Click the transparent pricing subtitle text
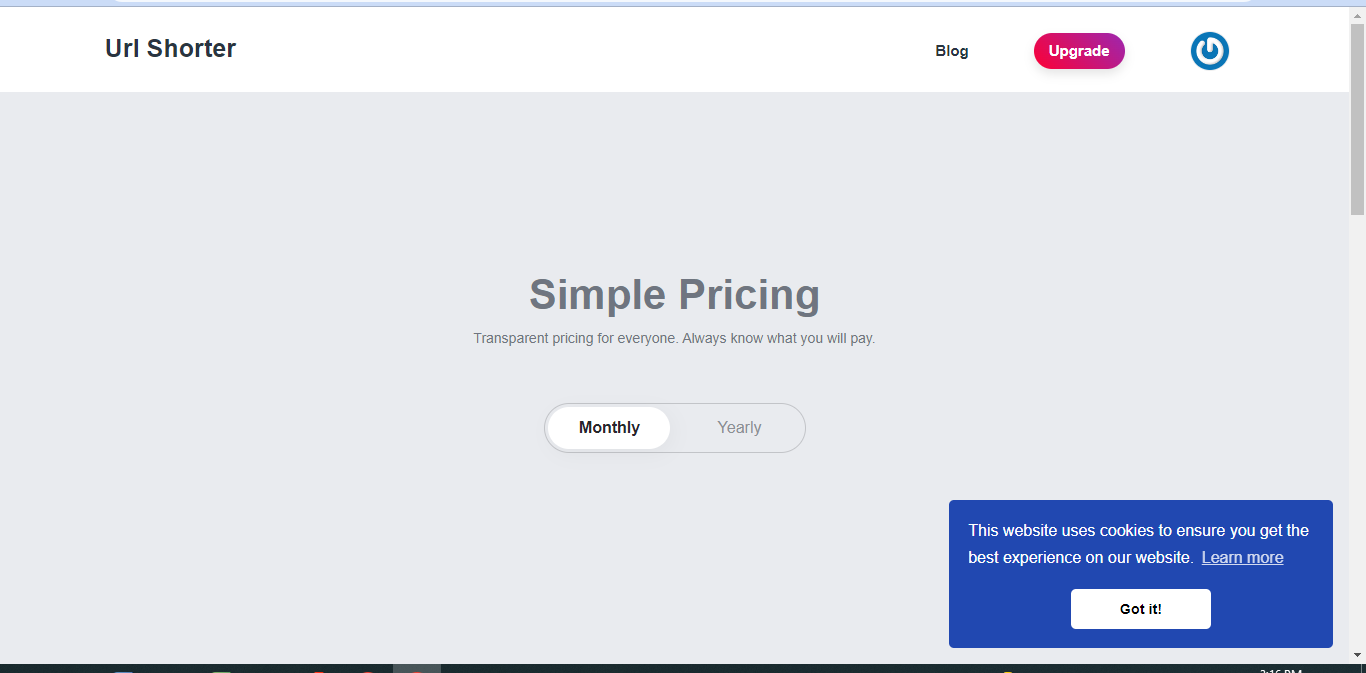 tap(674, 339)
